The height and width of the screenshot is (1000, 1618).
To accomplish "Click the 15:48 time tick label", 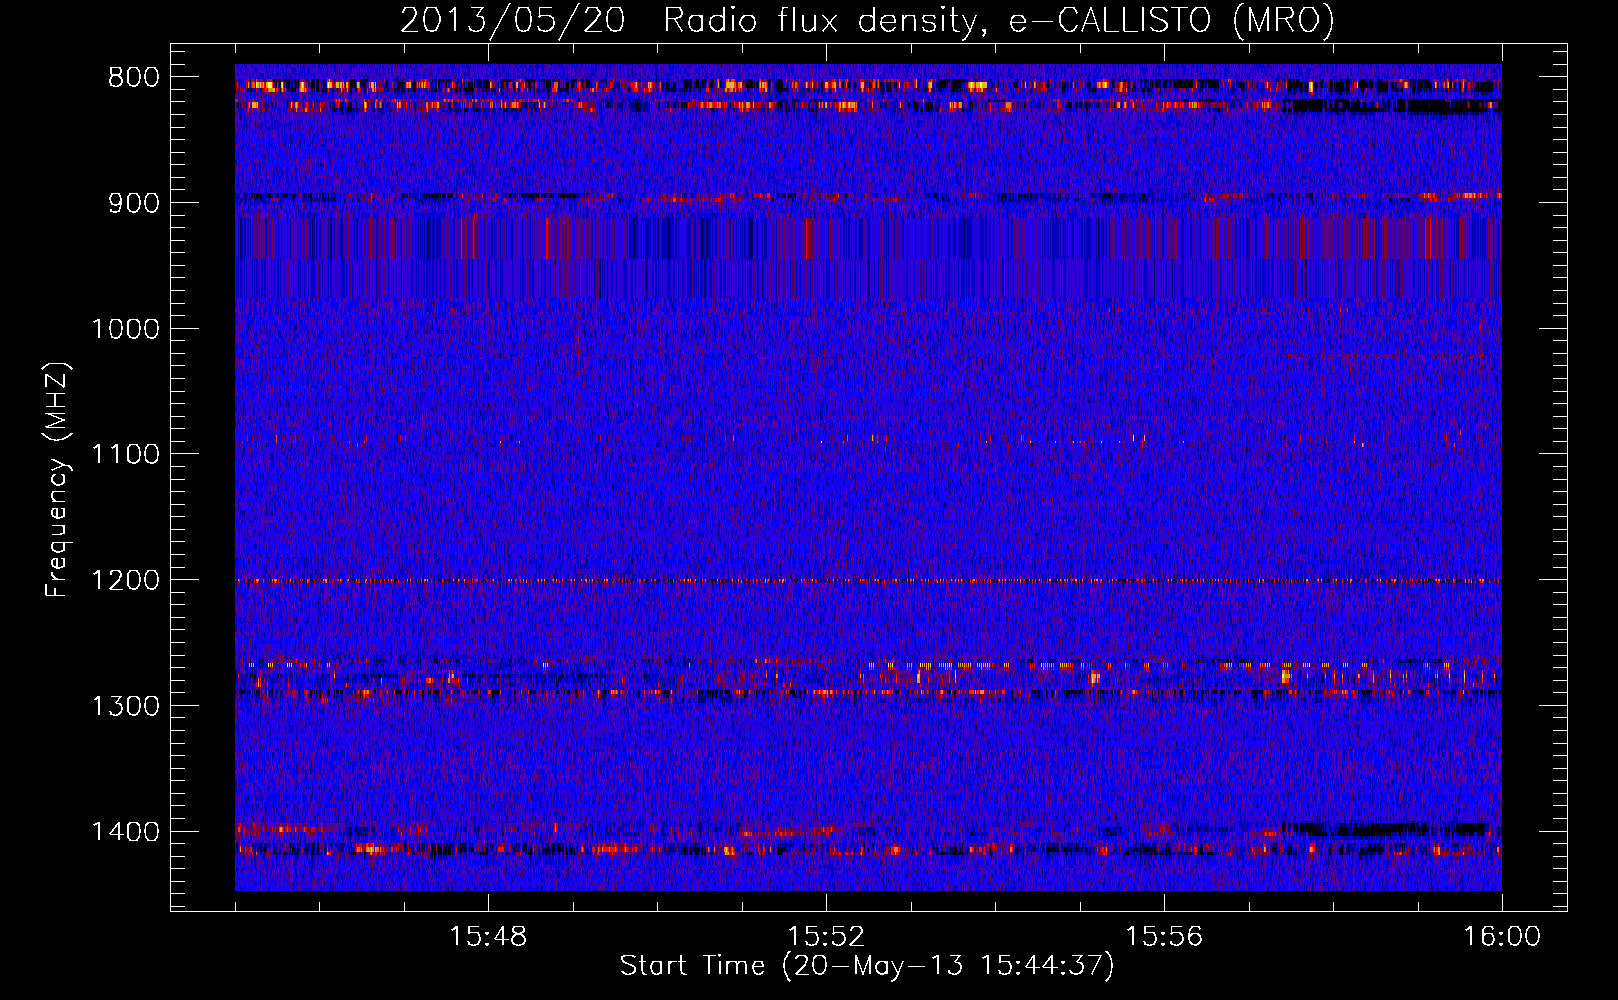I will point(488,937).
